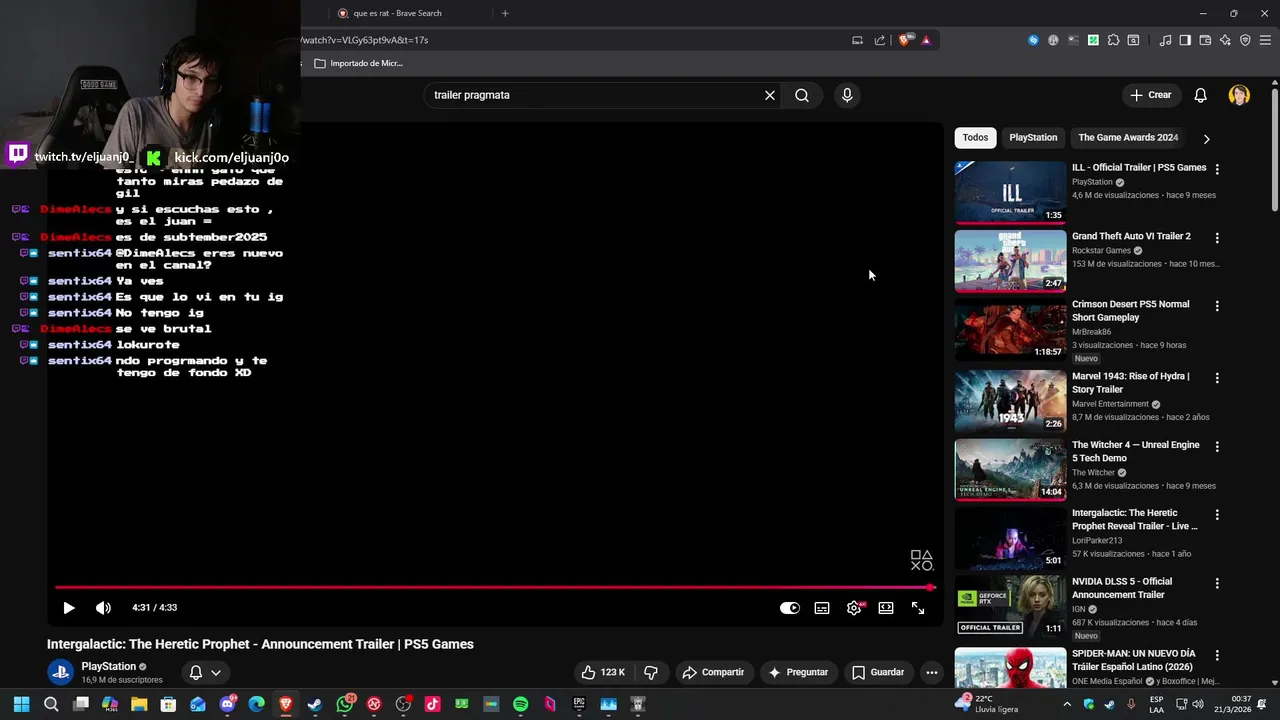
Task: Enter fullscreen mode in player
Action: tap(918, 608)
